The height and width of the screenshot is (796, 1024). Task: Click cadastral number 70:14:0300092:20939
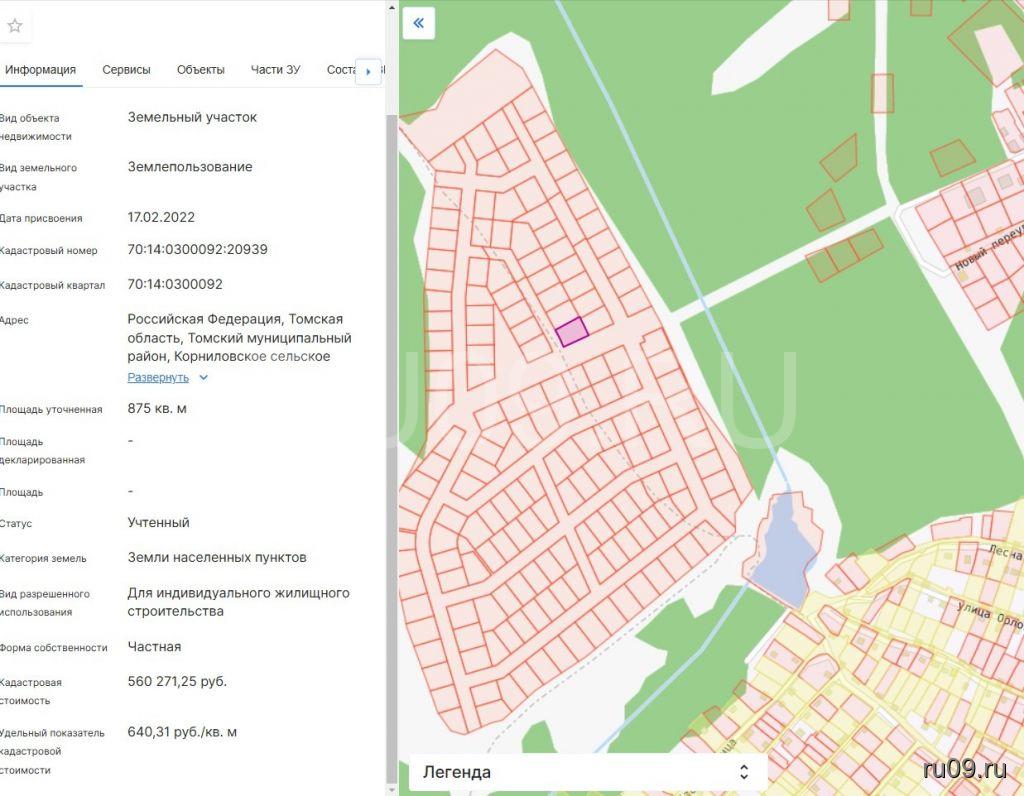[x=197, y=250]
